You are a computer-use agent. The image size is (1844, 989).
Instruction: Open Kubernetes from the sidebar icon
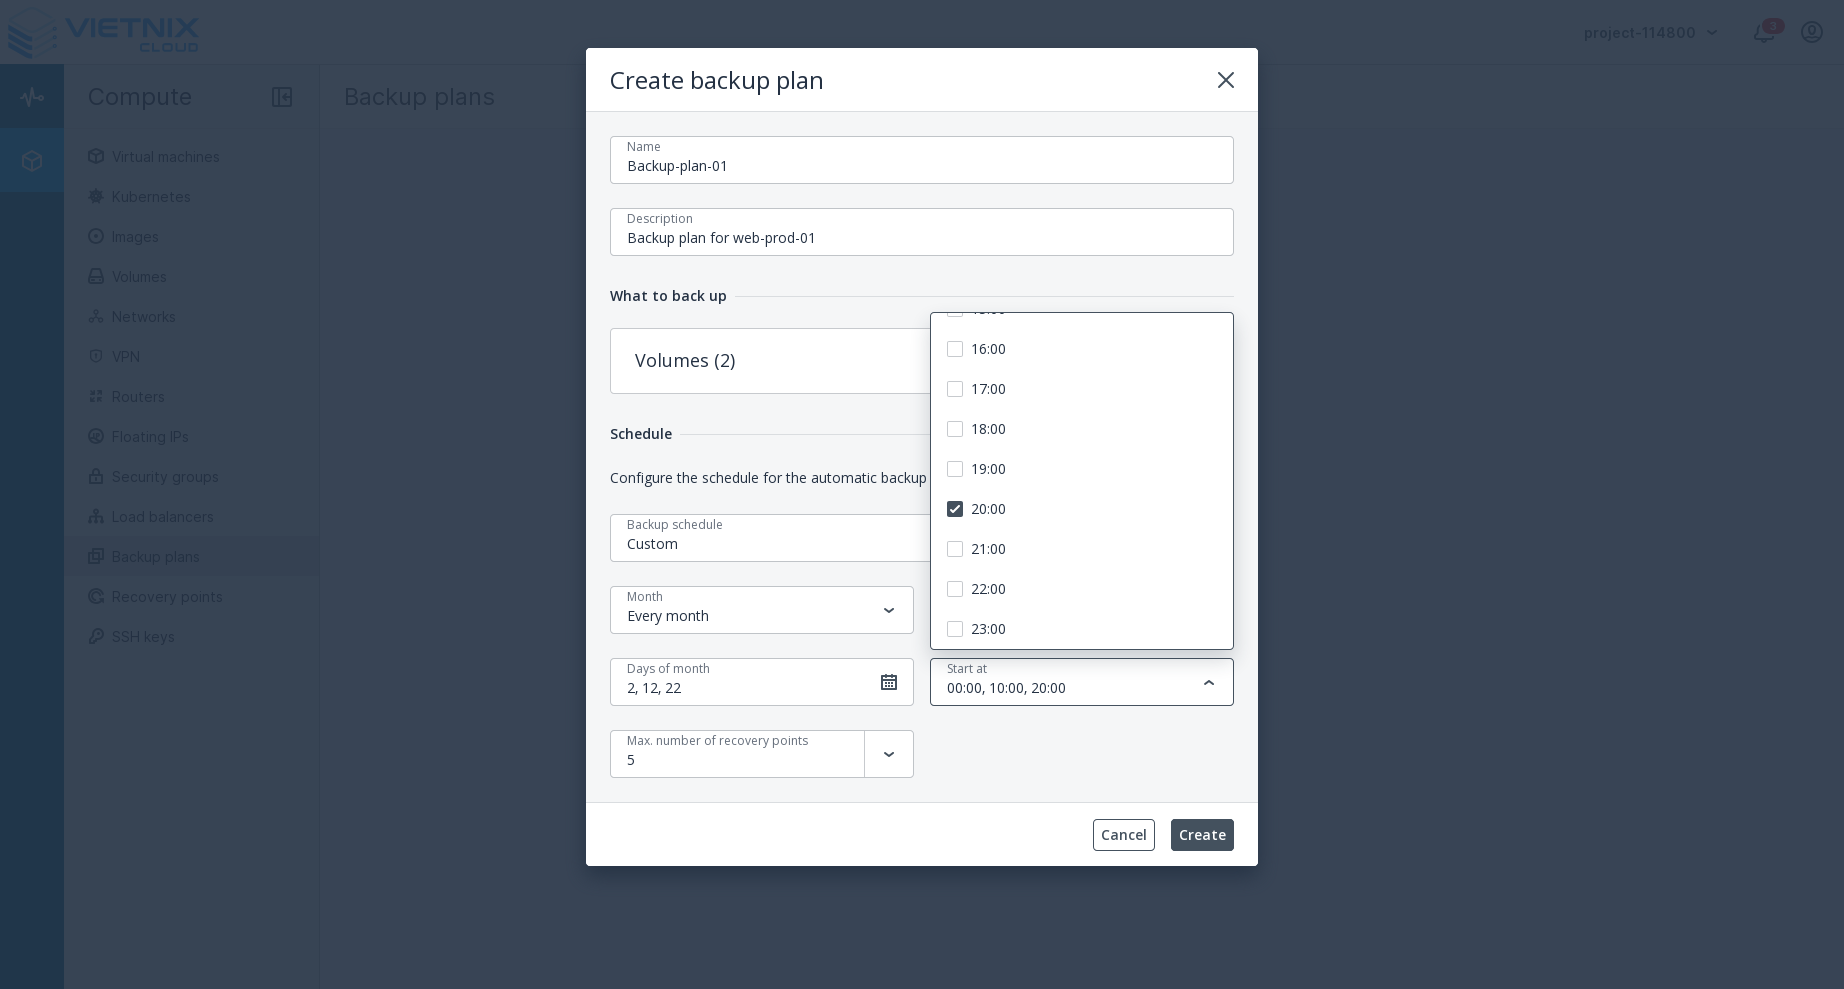[x=96, y=197]
